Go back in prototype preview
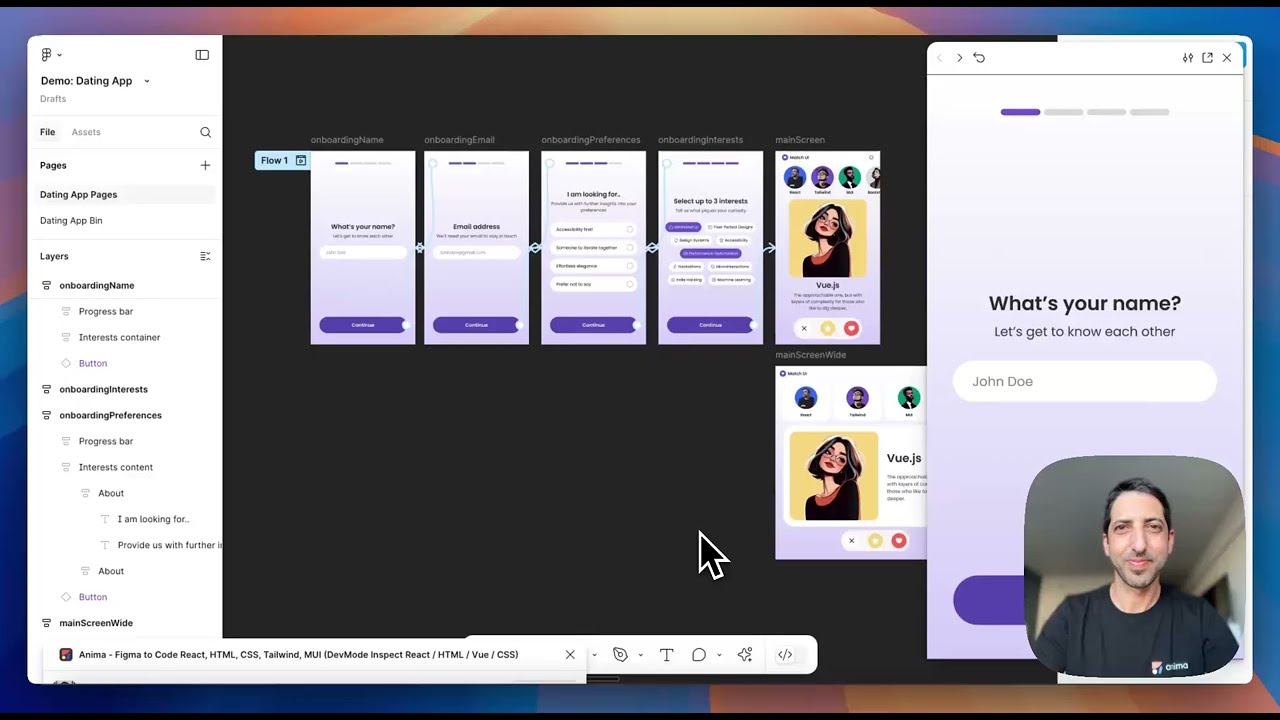1280x720 pixels. [939, 58]
